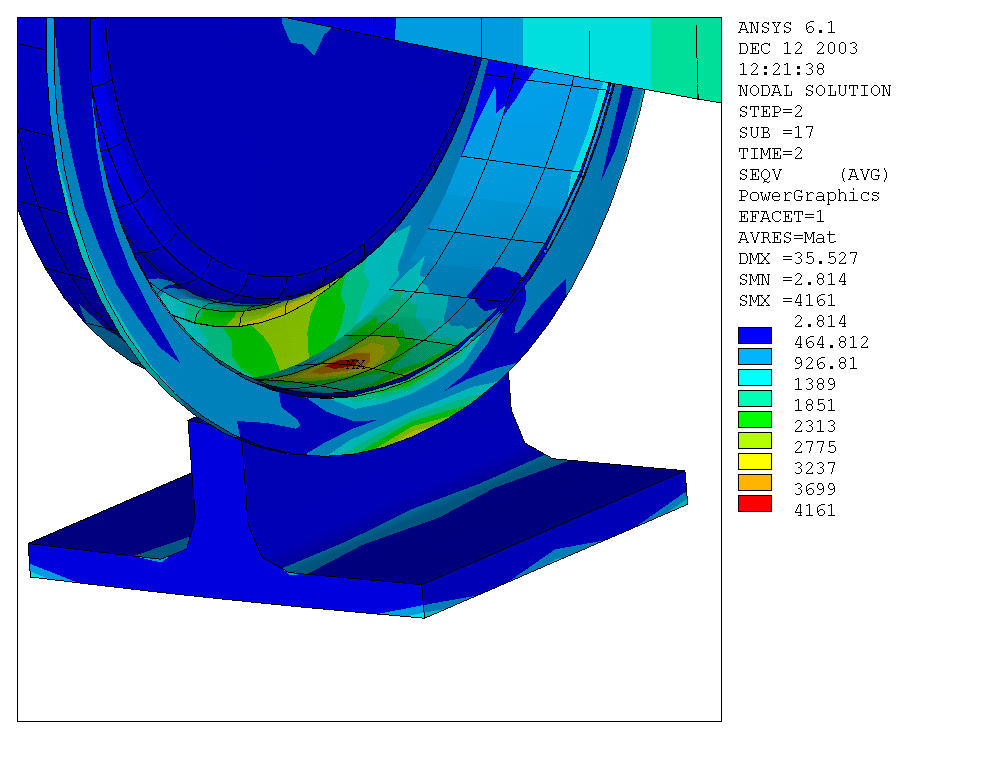Screen dimensions: 985x783
Task: Click the NODAL SOLUTION title text
Action: coord(814,91)
